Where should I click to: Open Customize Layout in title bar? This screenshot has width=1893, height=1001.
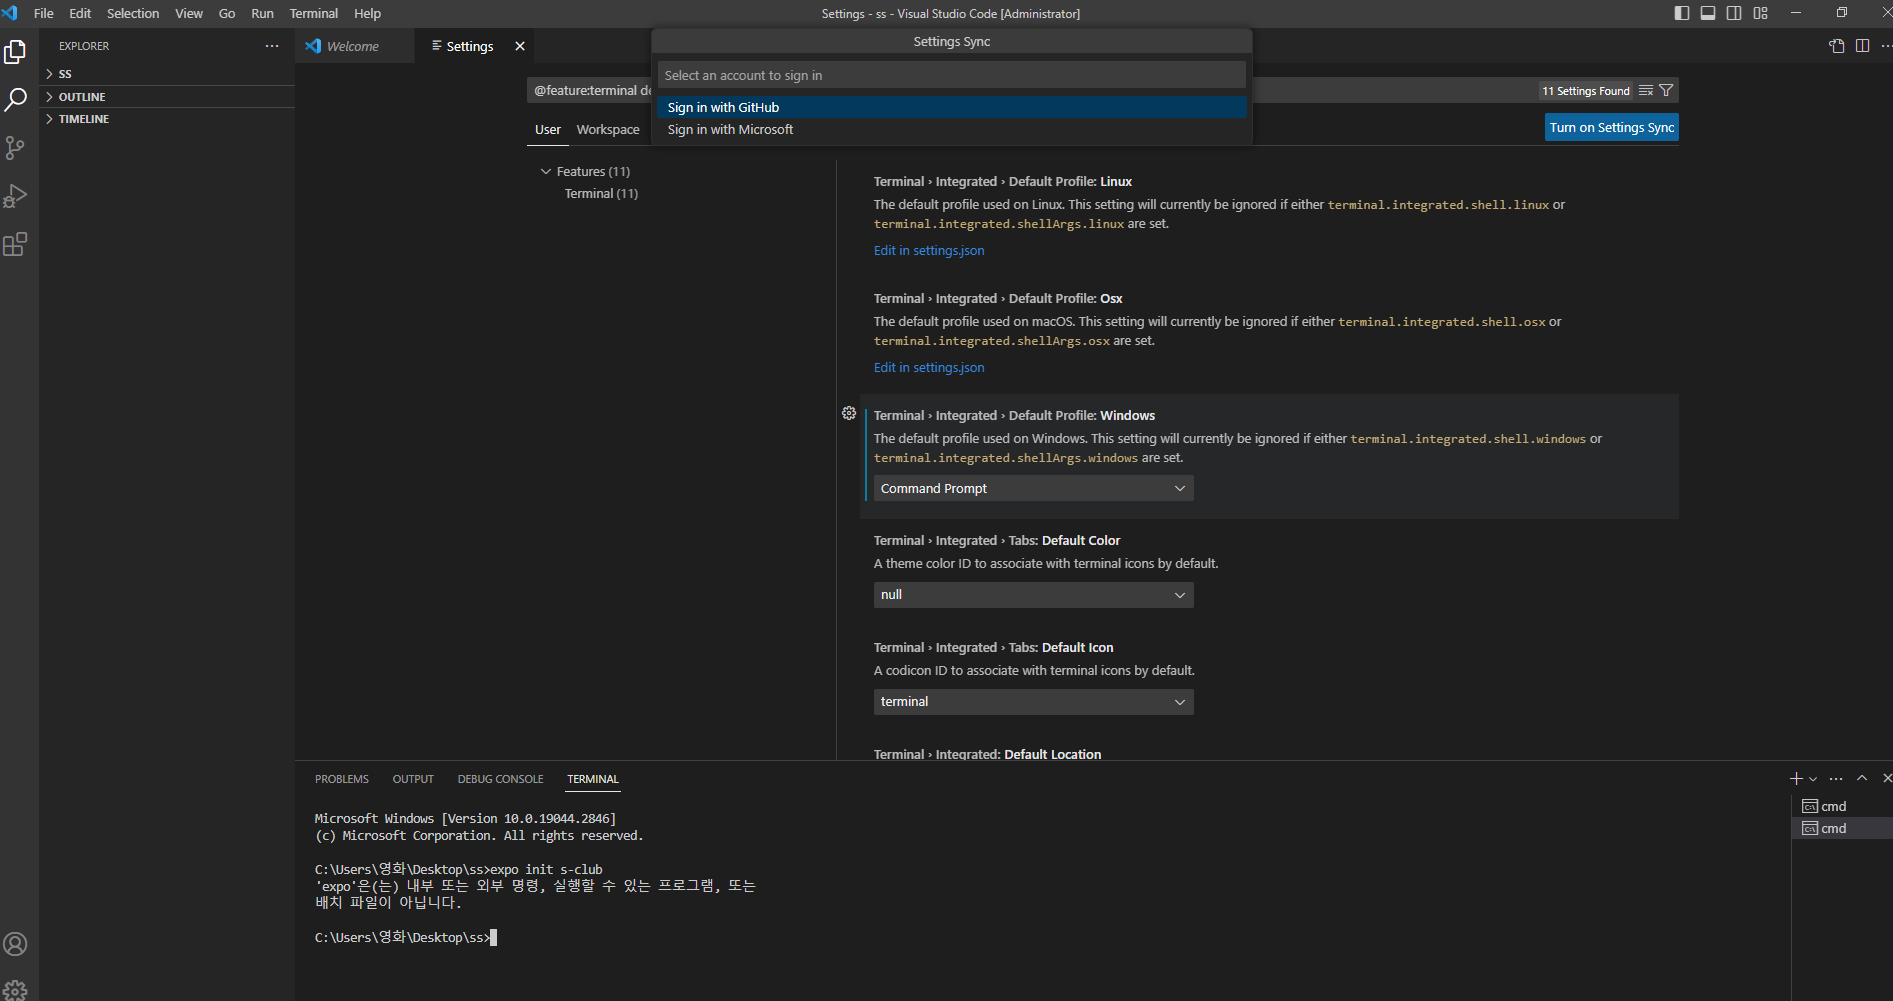tap(1761, 13)
